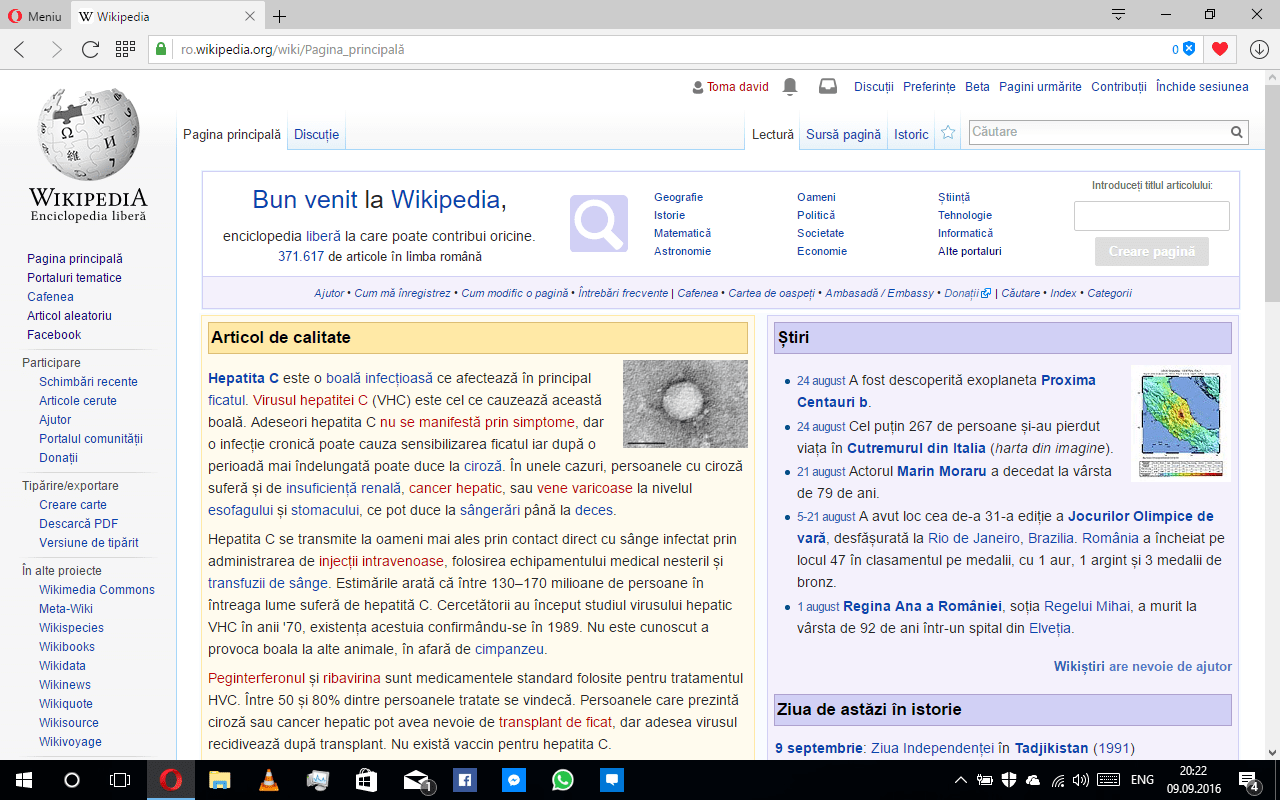The image size is (1280, 800).
Task: Switch to the Discuție tab
Action: (x=316, y=134)
